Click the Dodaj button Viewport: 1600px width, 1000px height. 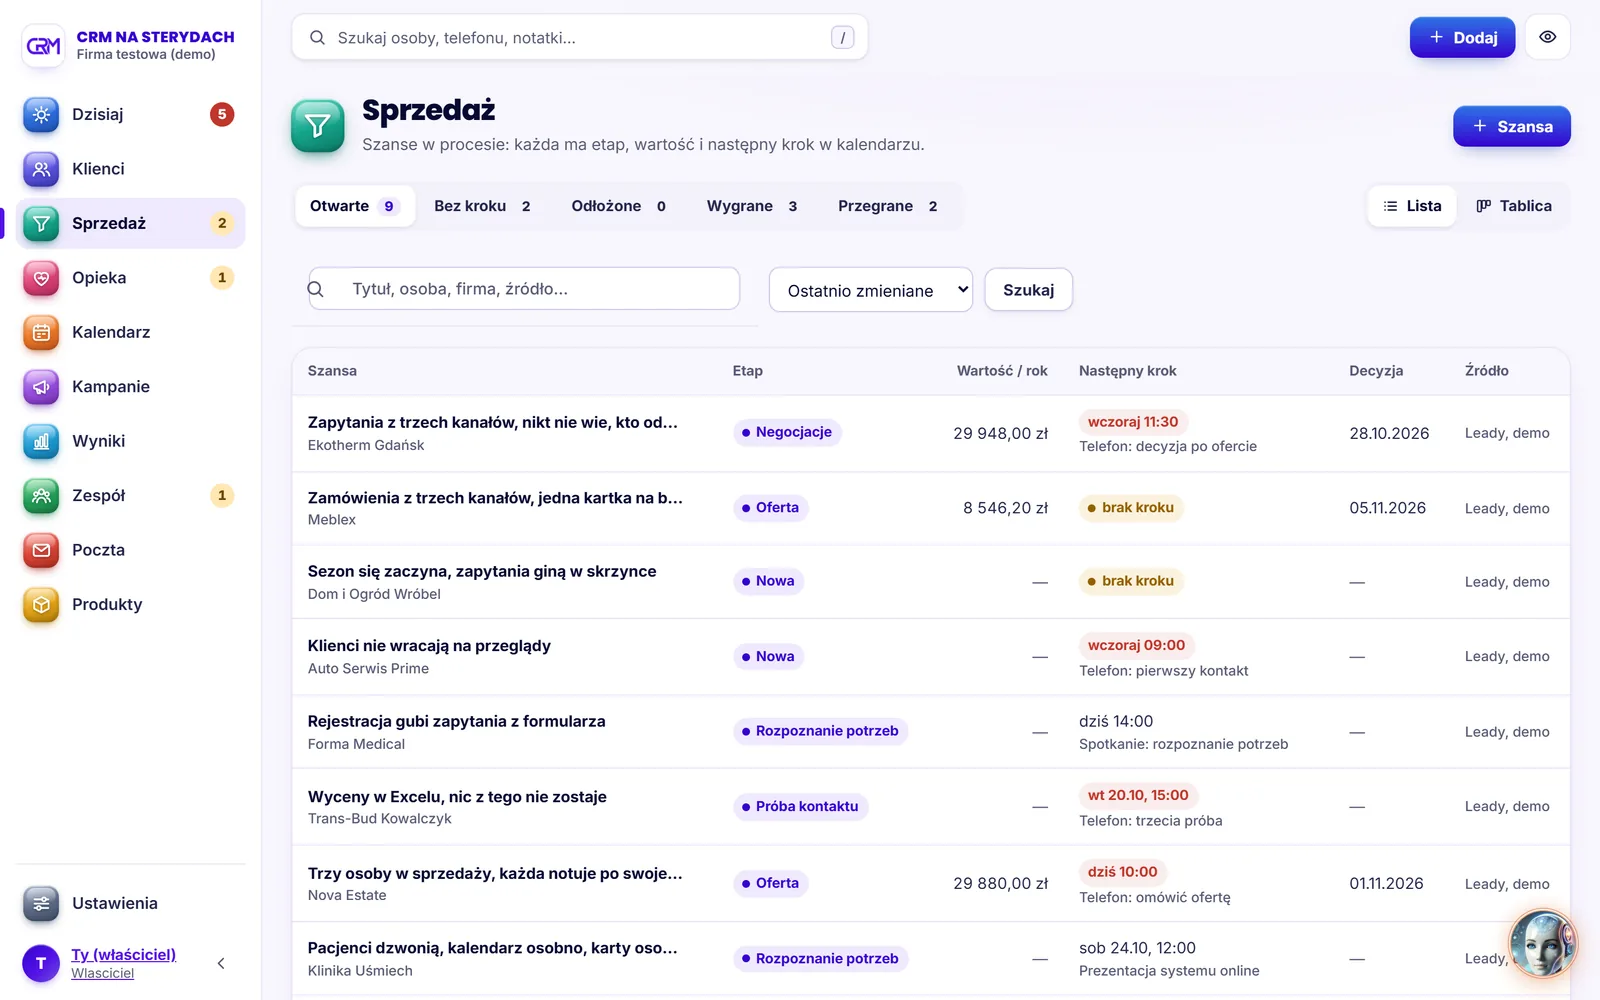click(1462, 37)
